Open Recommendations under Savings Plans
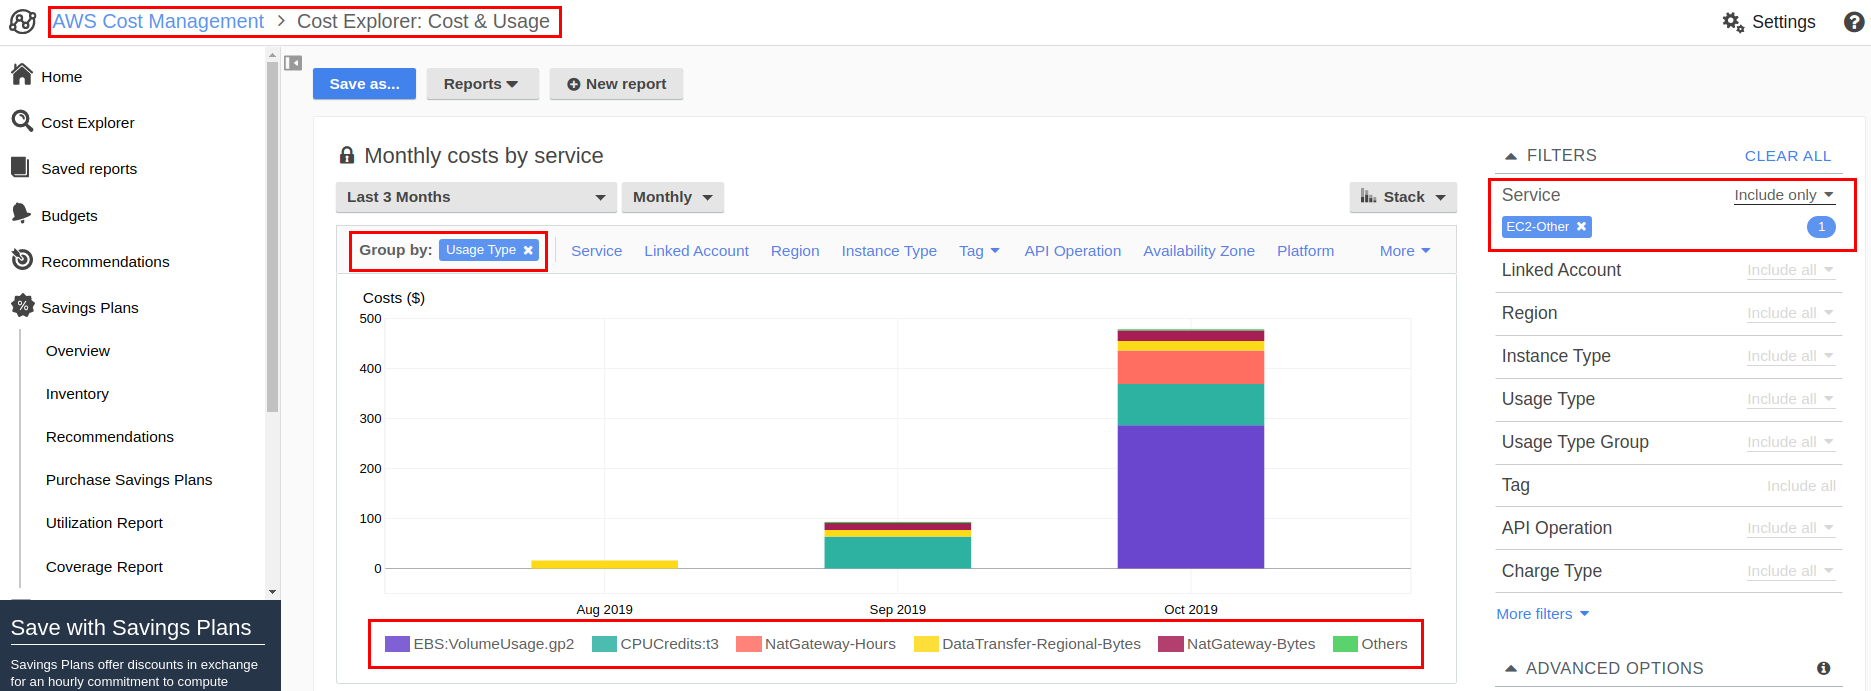This screenshot has height=691, width=1871. click(x=110, y=437)
